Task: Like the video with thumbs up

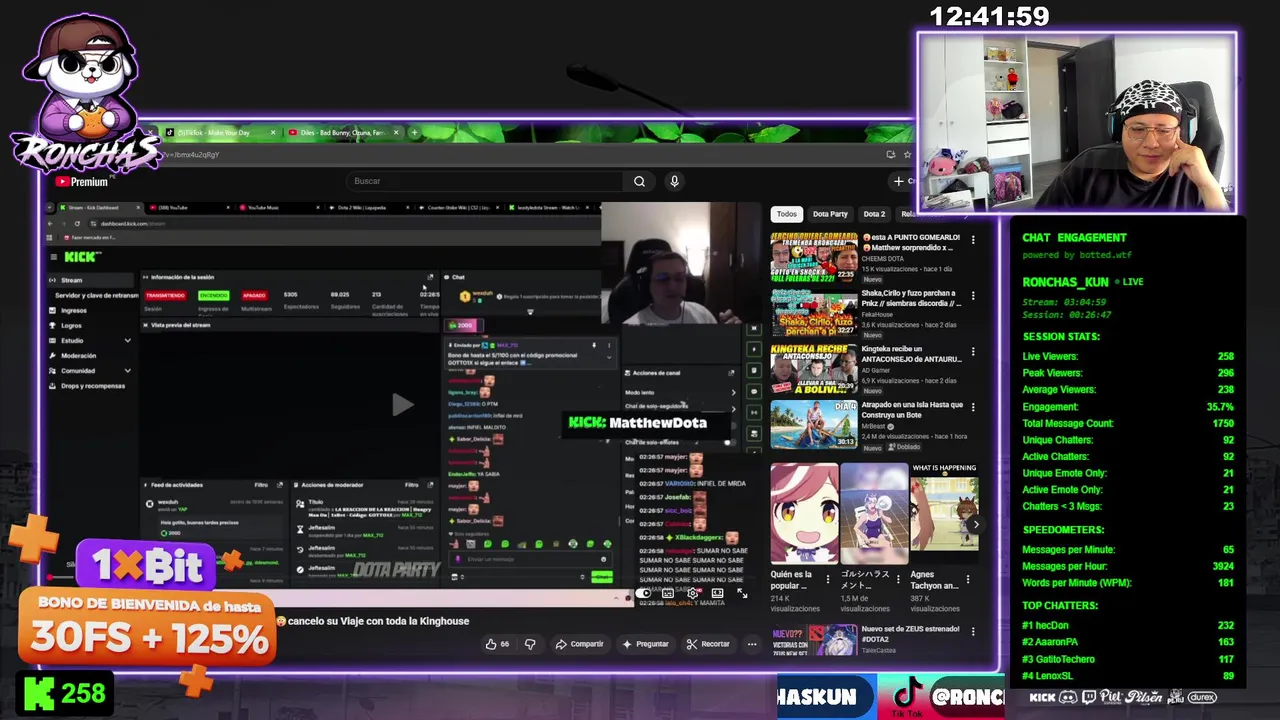Action: [x=497, y=644]
